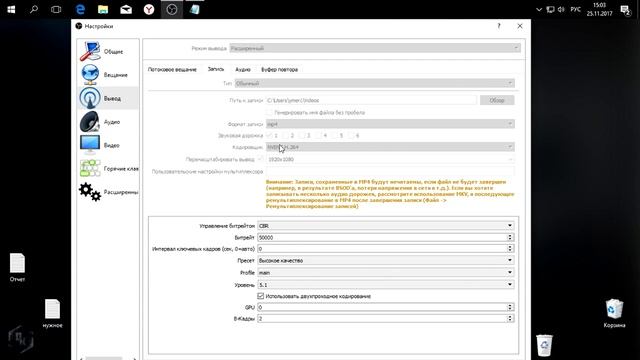This screenshot has width=640, height=360.
Task: Close the Настройки dialog
Action: pyautogui.click(x=520, y=26)
